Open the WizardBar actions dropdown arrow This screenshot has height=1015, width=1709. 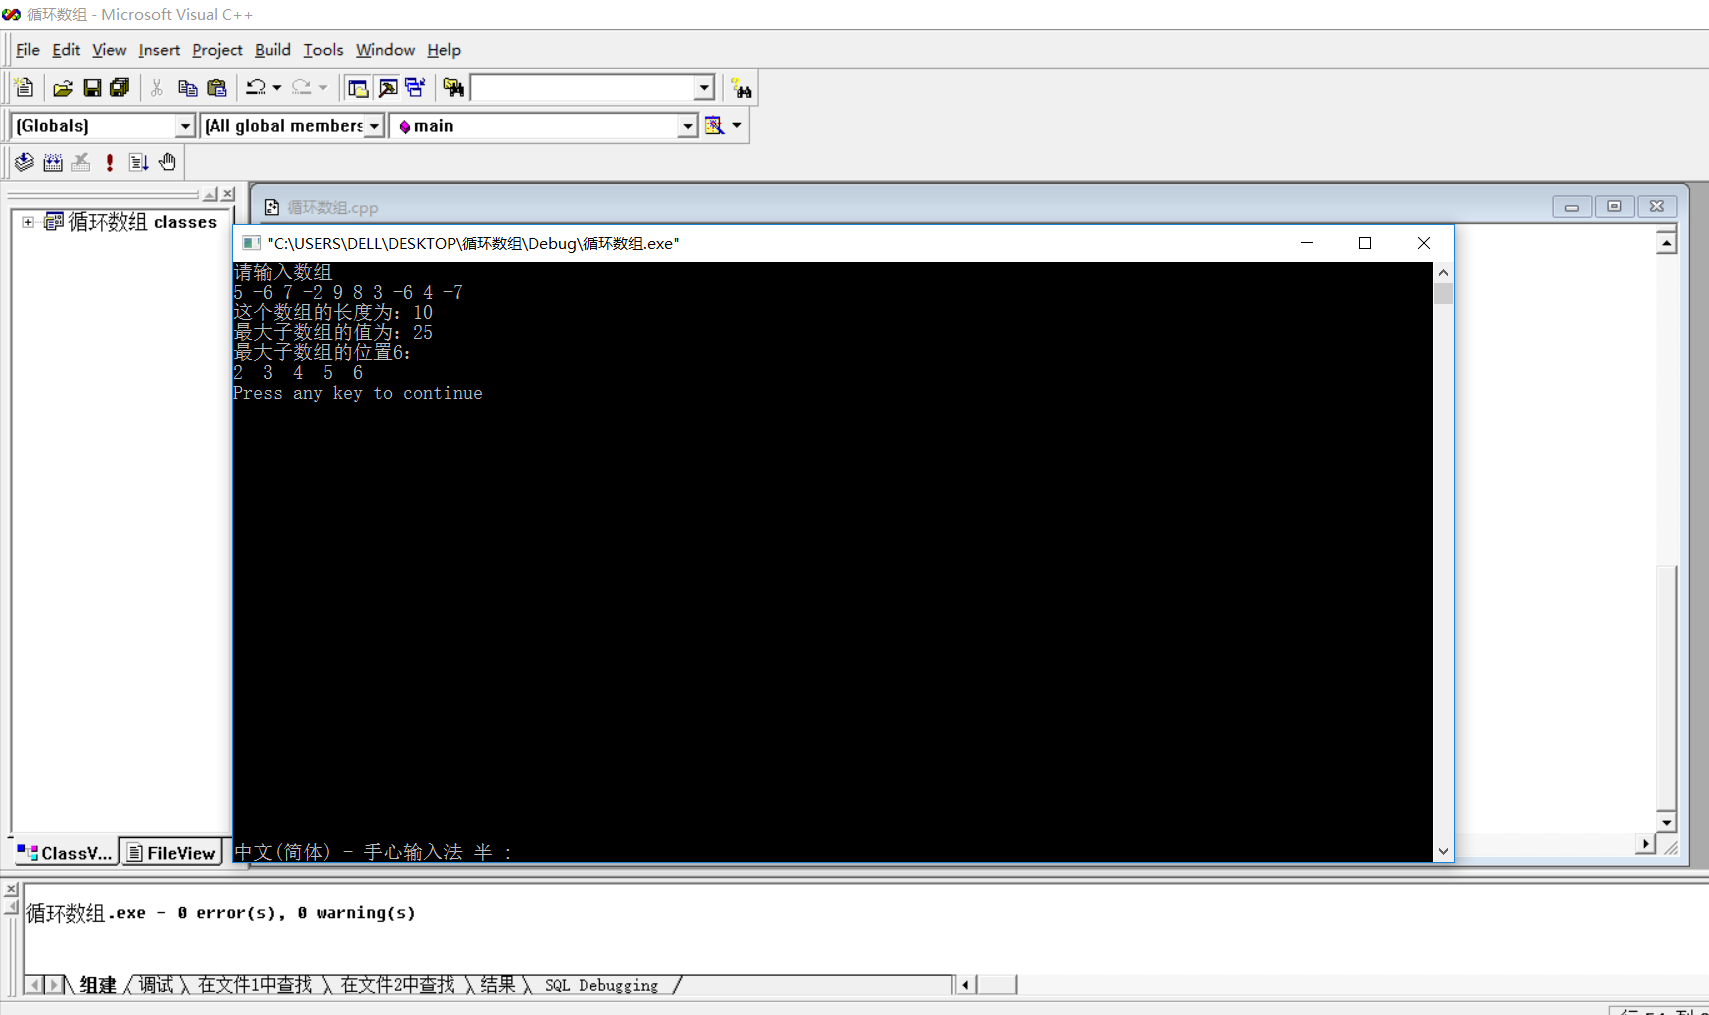[737, 125]
